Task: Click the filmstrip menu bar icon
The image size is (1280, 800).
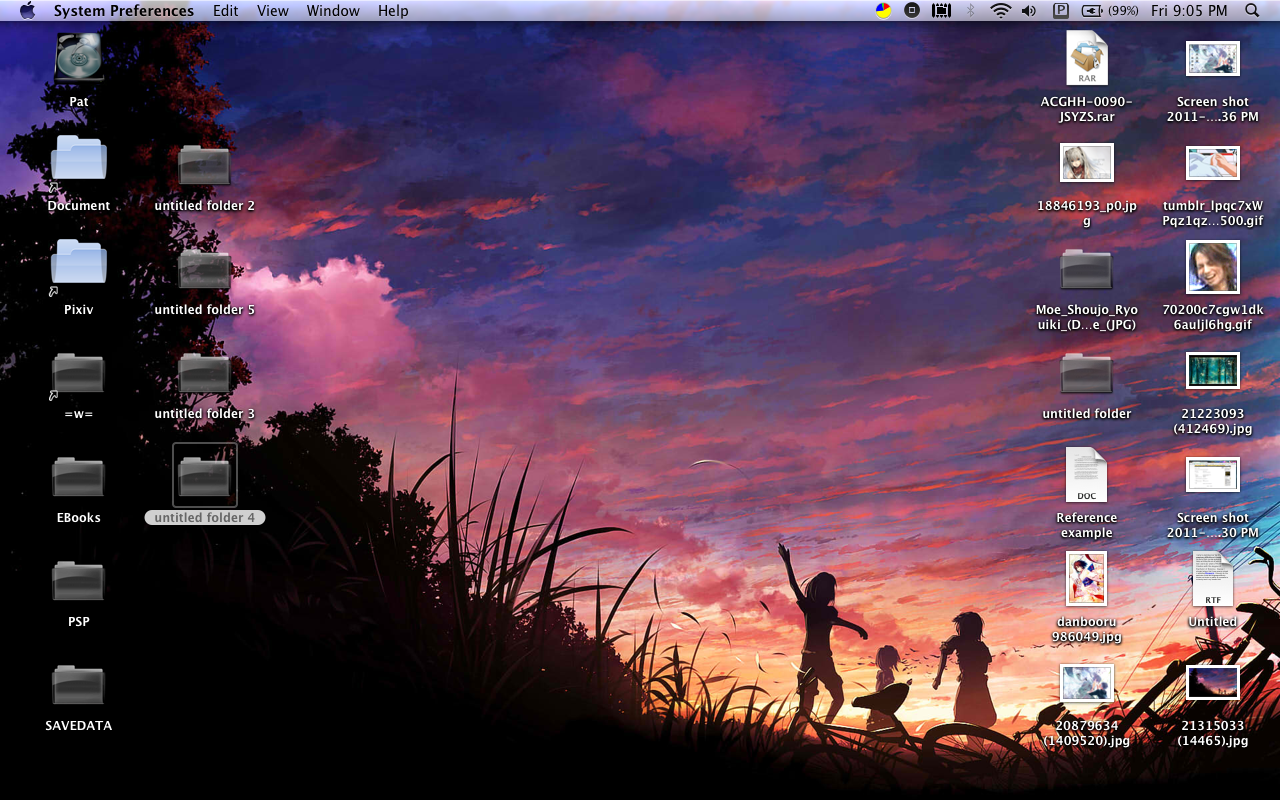Action: coord(941,11)
